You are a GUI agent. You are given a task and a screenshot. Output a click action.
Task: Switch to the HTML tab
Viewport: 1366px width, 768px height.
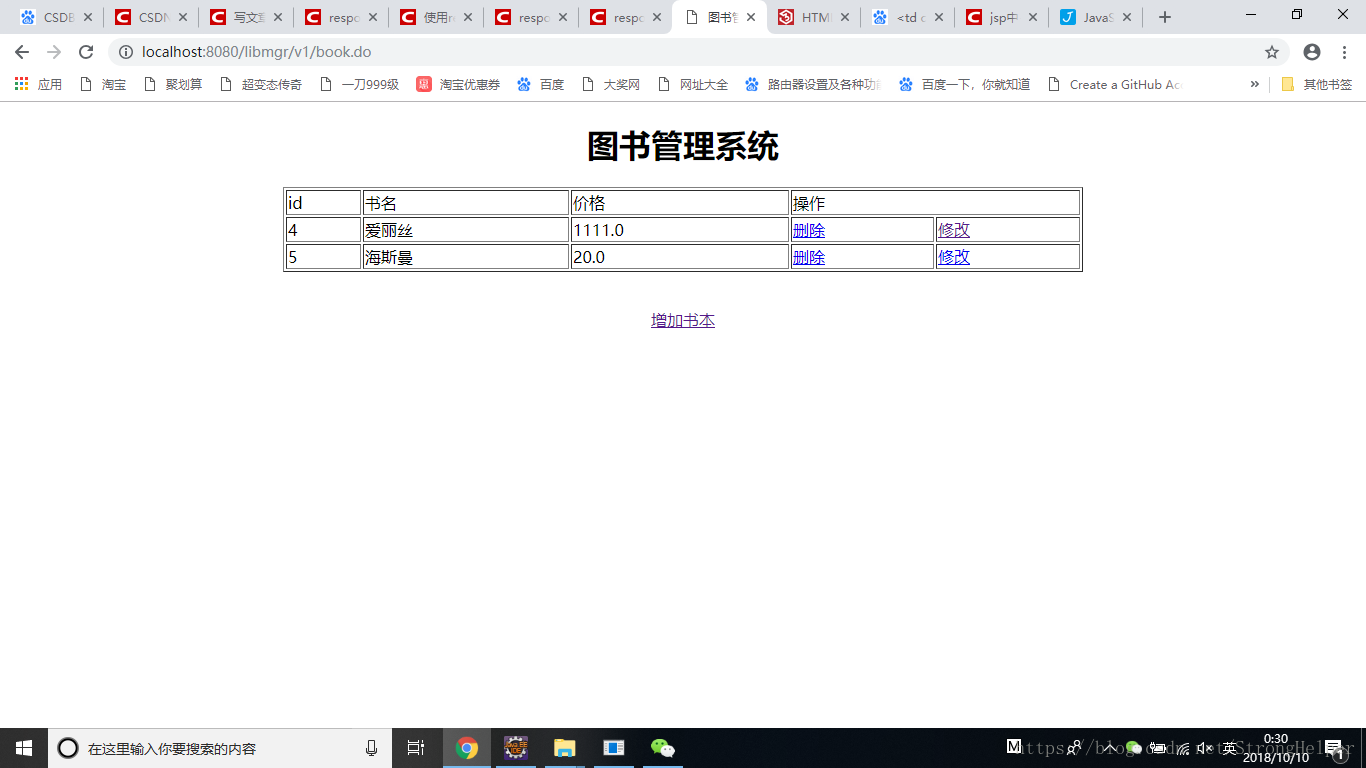coord(814,17)
